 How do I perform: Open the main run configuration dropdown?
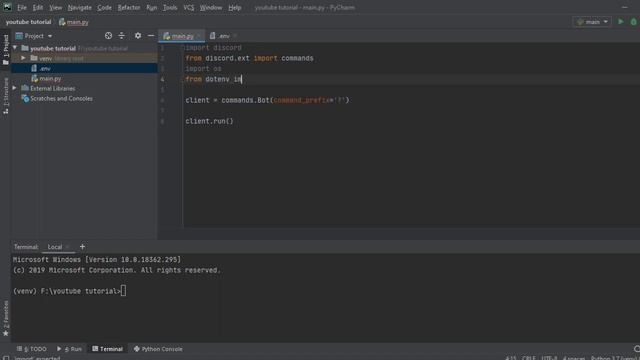point(593,22)
